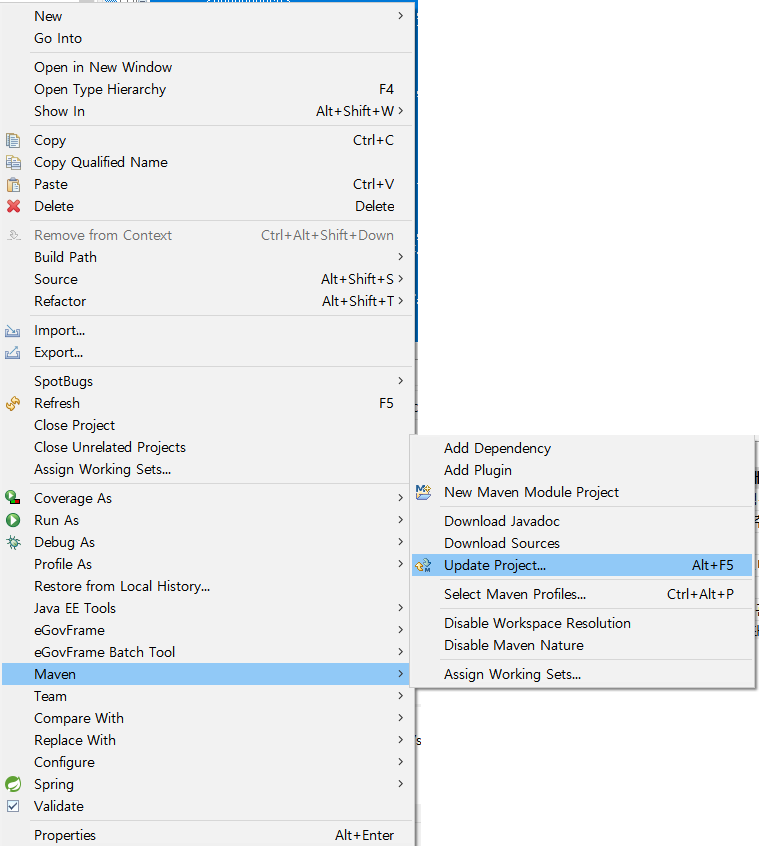Click the green Run As icon
Viewport: 759px width, 846px height.
coord(13,520)
